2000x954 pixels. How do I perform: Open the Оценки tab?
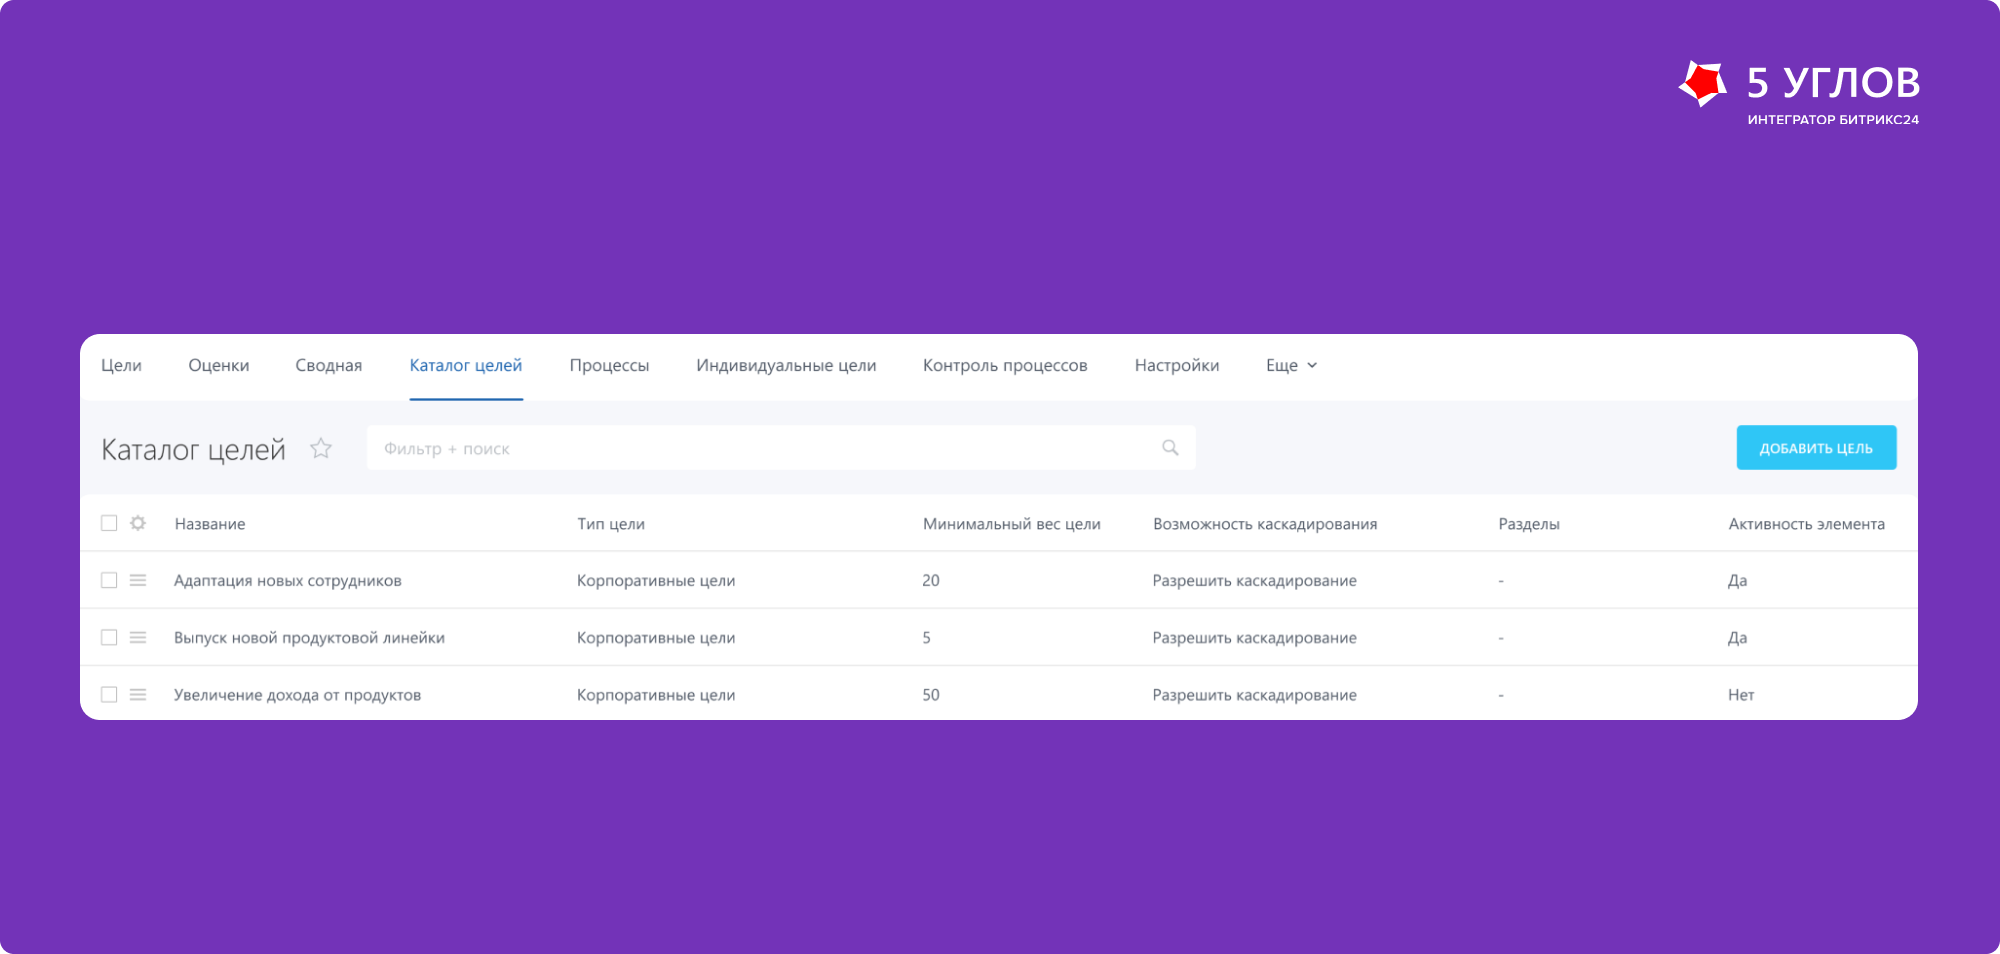[x=219, y=365]
